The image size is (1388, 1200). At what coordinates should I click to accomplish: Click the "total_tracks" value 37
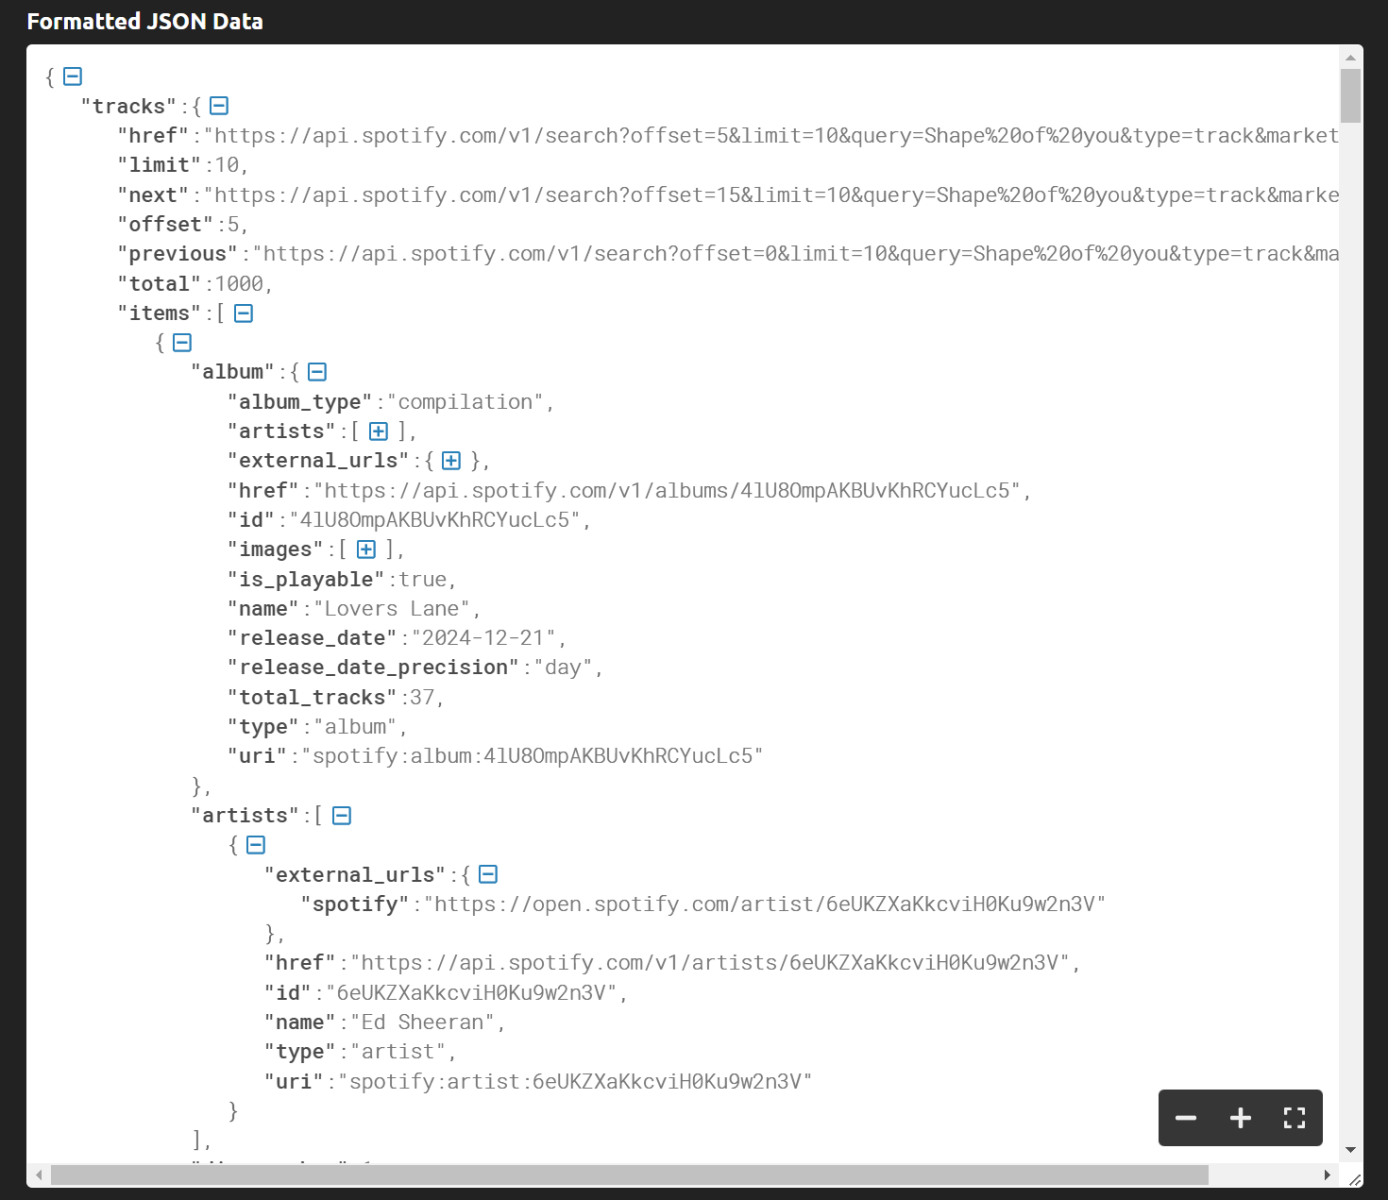[422, 697]
